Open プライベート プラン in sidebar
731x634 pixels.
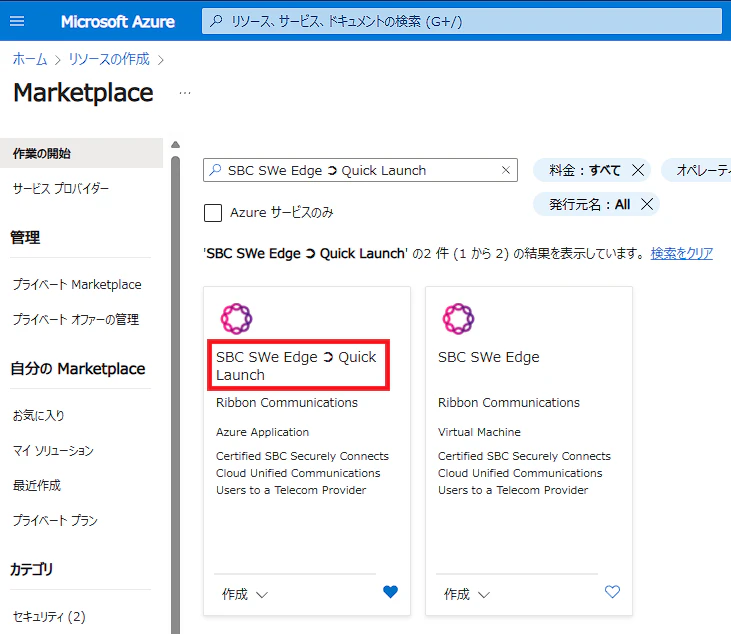[x=55, y=521]
